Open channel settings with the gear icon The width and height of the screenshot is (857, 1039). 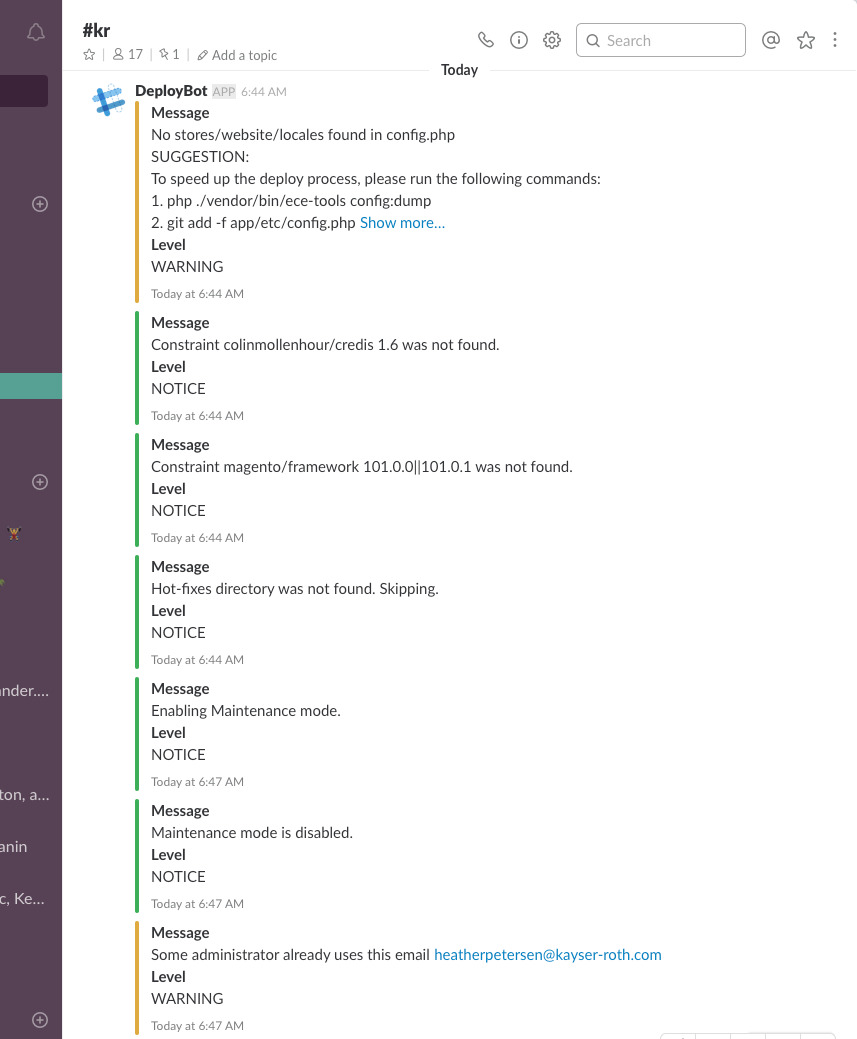click(x=551, y=40)
